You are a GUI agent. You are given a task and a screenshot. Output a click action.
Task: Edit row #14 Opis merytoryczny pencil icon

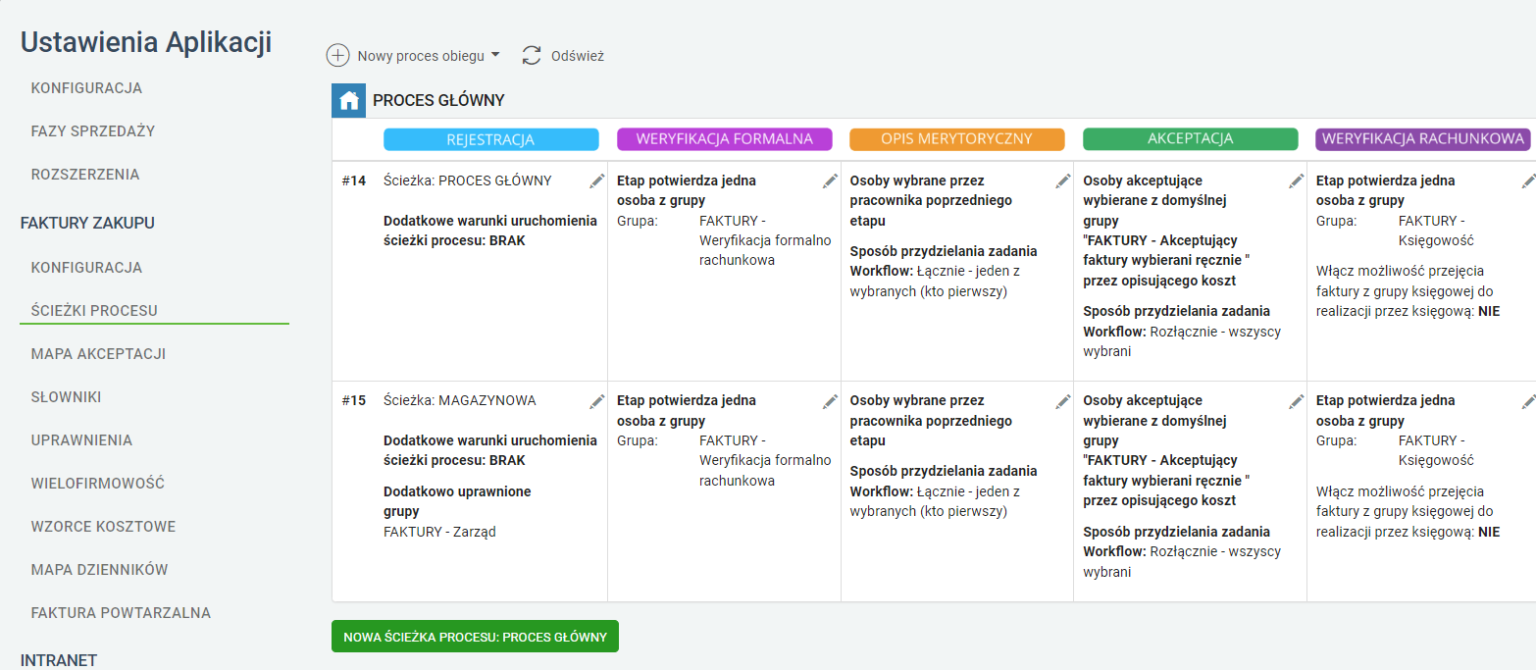pos(1063,181)
